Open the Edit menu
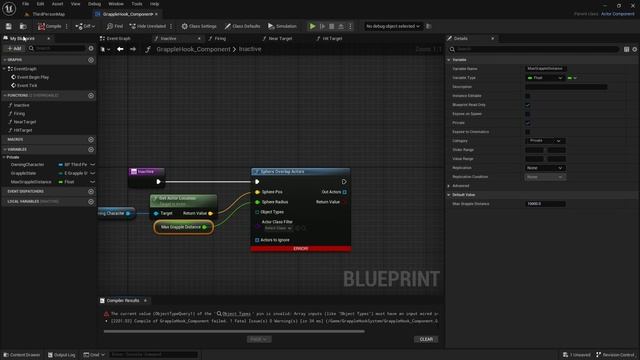This screenshot has height=360, width=640. tap(40, 4)
